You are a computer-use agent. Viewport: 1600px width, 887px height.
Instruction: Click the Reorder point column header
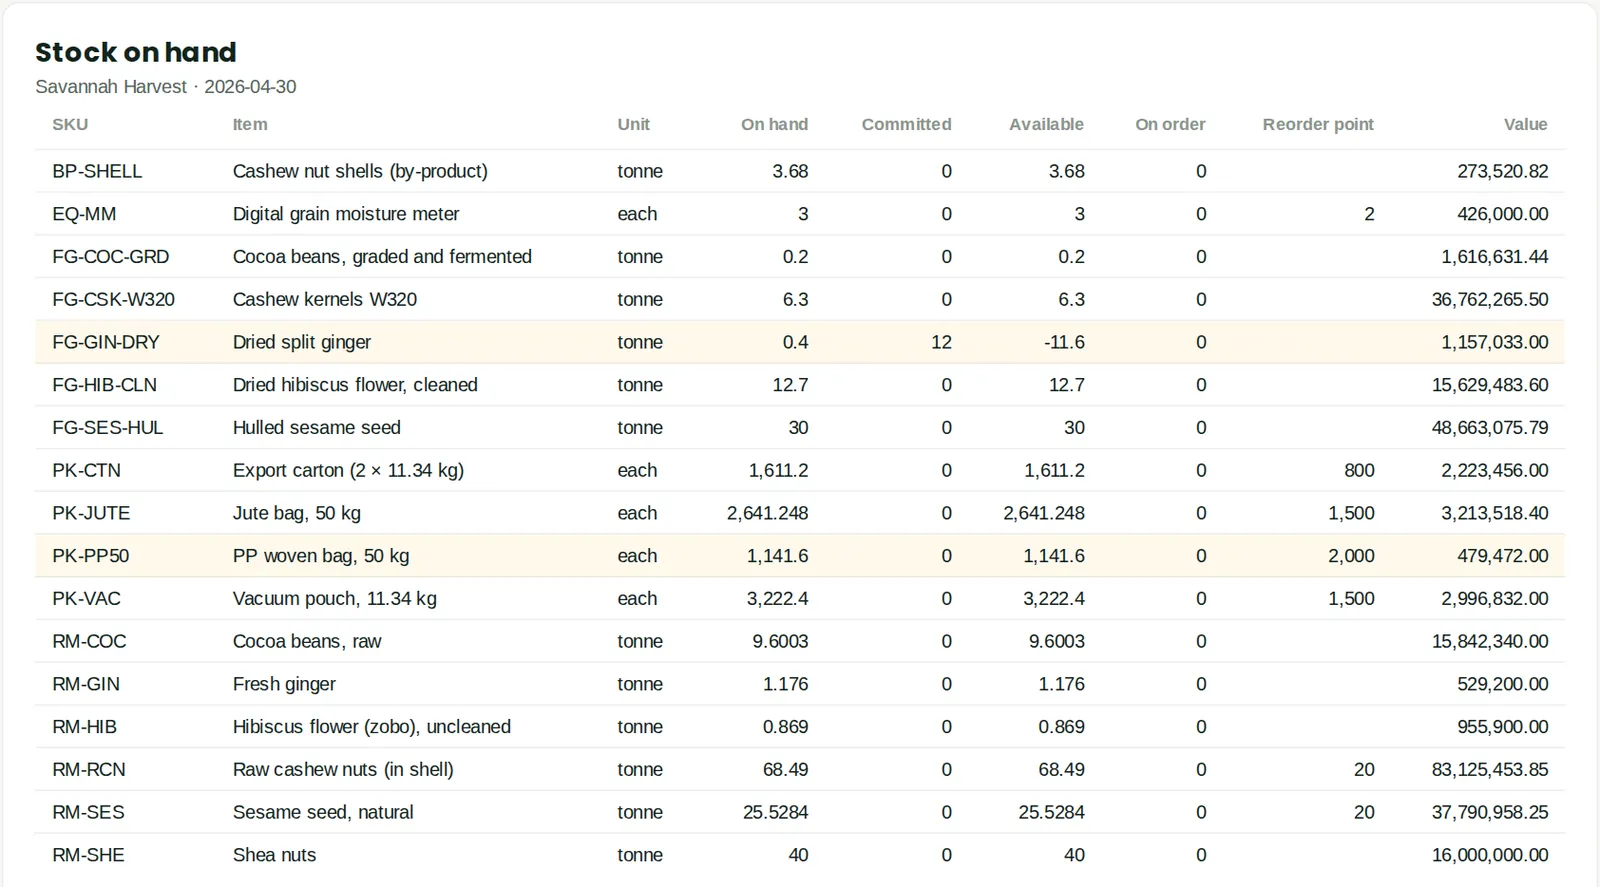[x=1318, y=125]
